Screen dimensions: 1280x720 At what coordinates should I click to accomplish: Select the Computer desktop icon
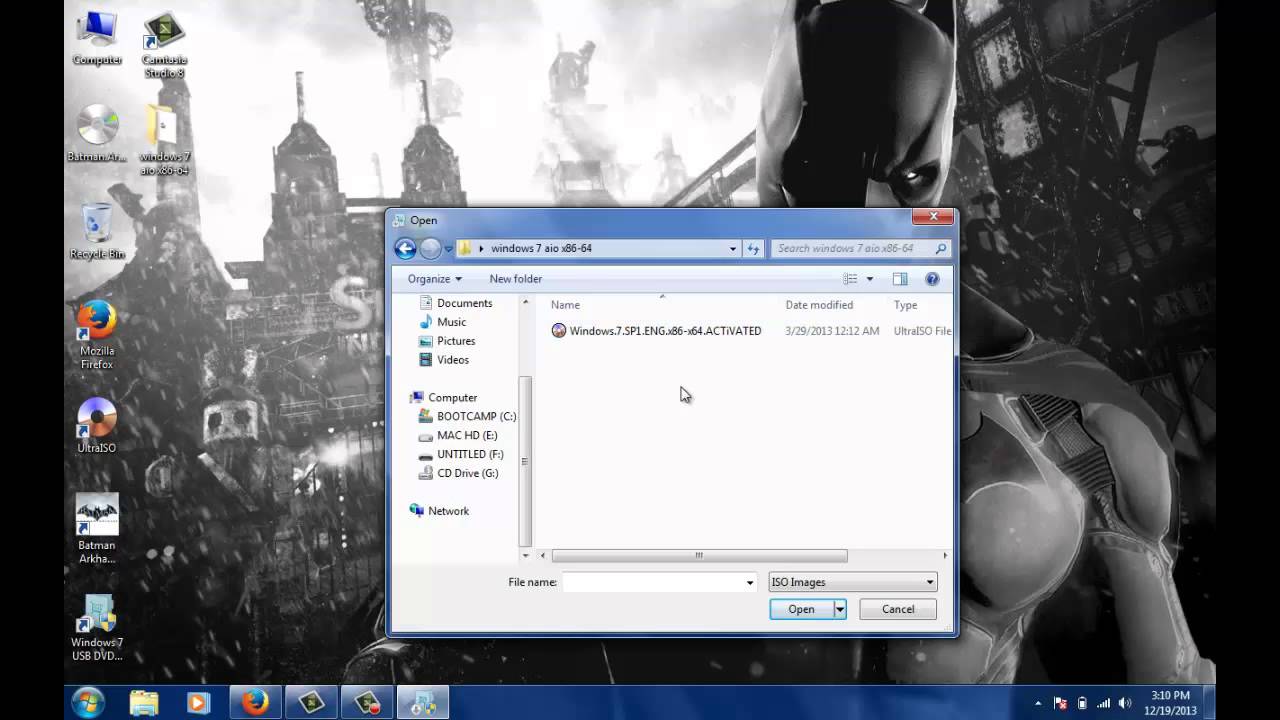tap(97, 39)
